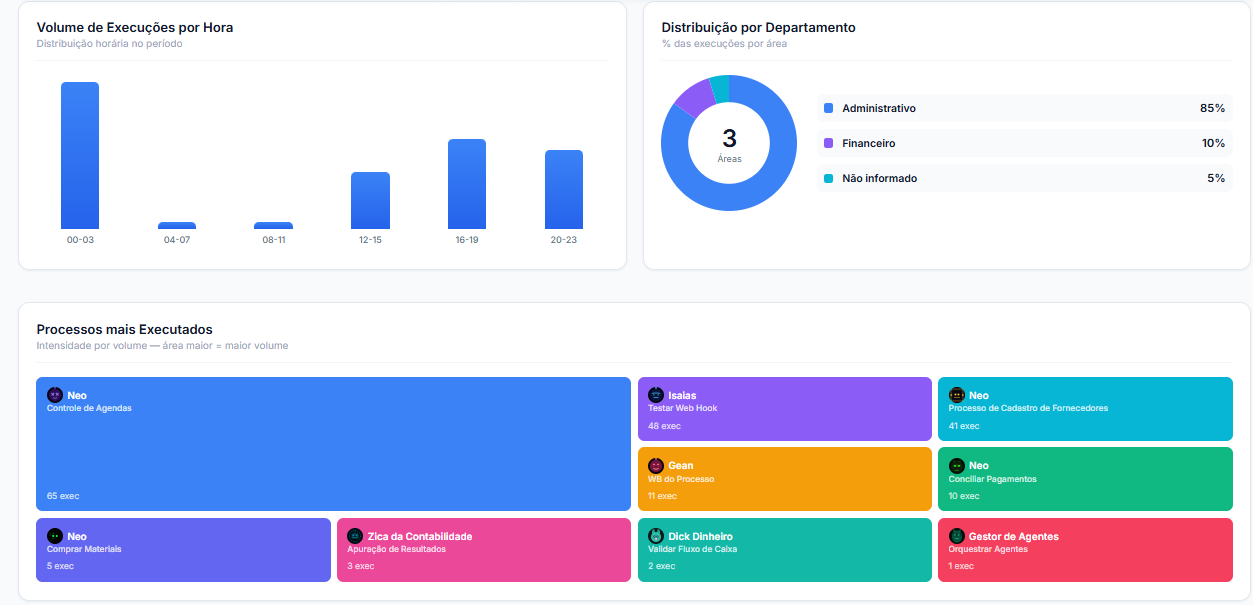Click the blue Administrativo legend swatch
Viewport: 1253px width, 605px height.
coord(828,108)
